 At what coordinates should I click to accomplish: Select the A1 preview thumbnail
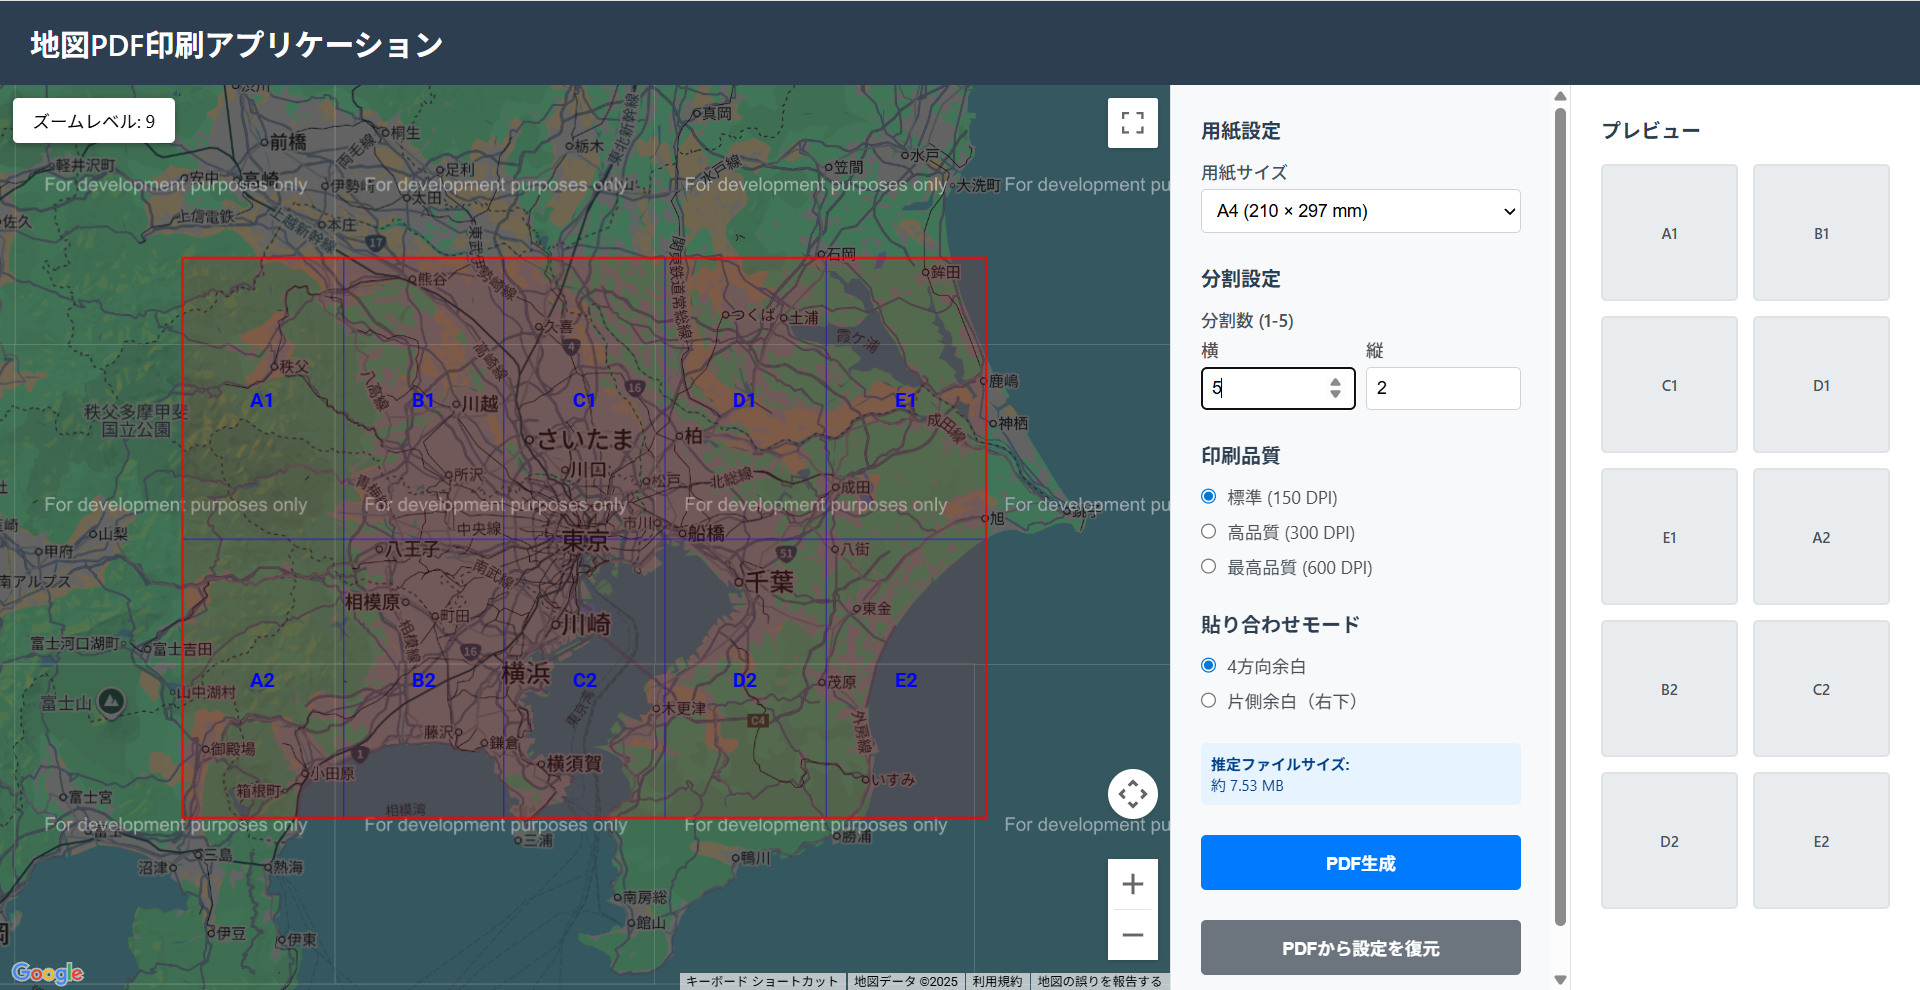1669,233
